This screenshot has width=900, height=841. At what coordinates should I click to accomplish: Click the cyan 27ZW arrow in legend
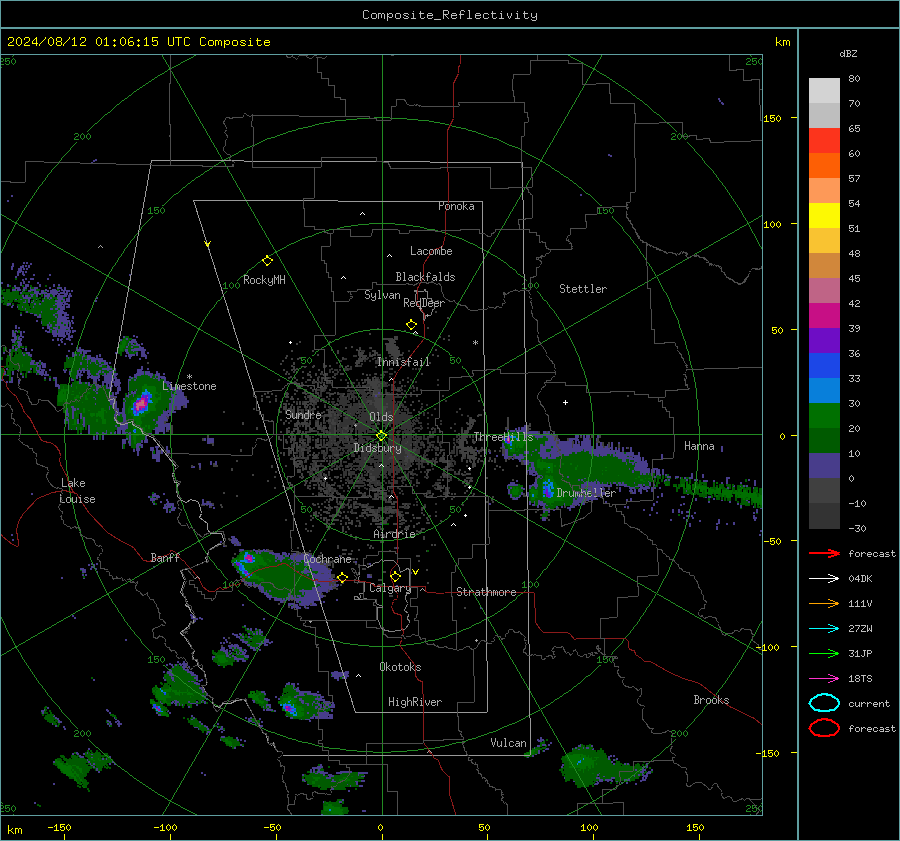point(824,629)
